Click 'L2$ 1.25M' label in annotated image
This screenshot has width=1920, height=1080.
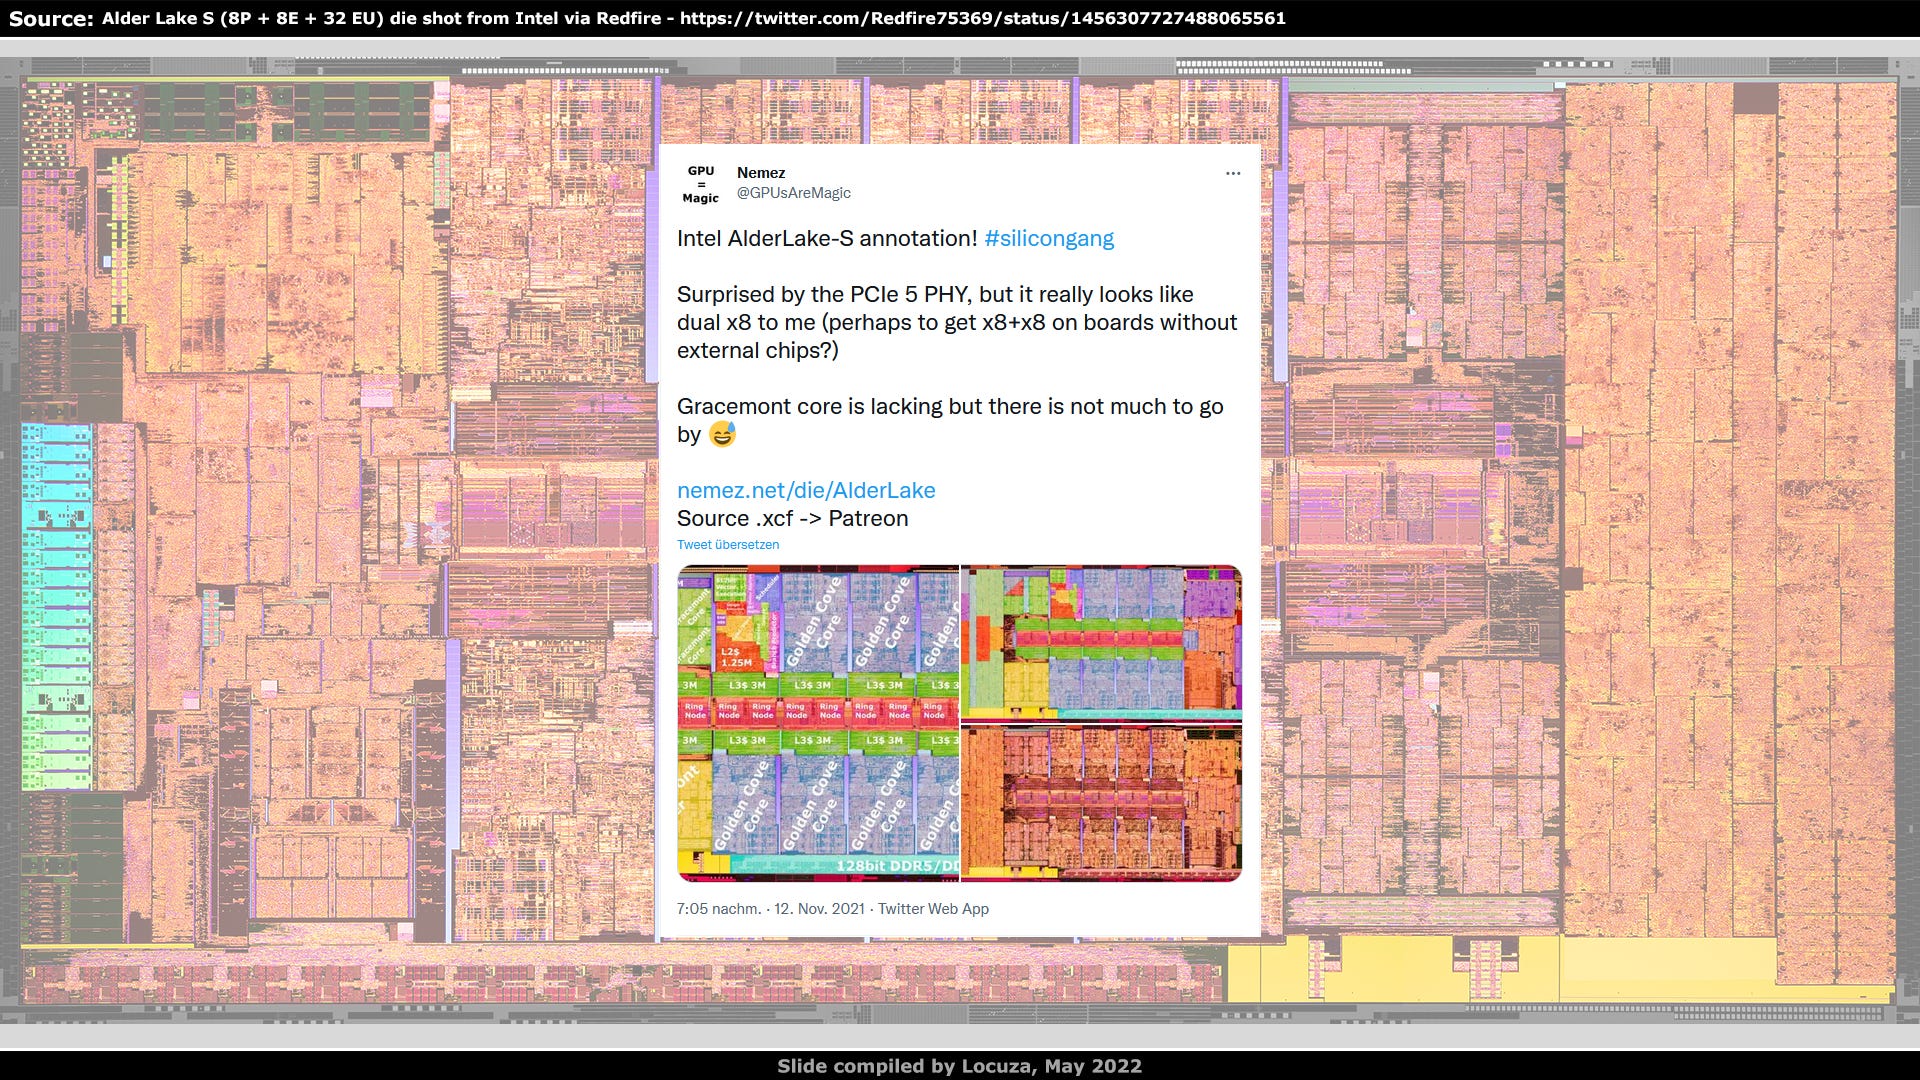coord(737,657)
